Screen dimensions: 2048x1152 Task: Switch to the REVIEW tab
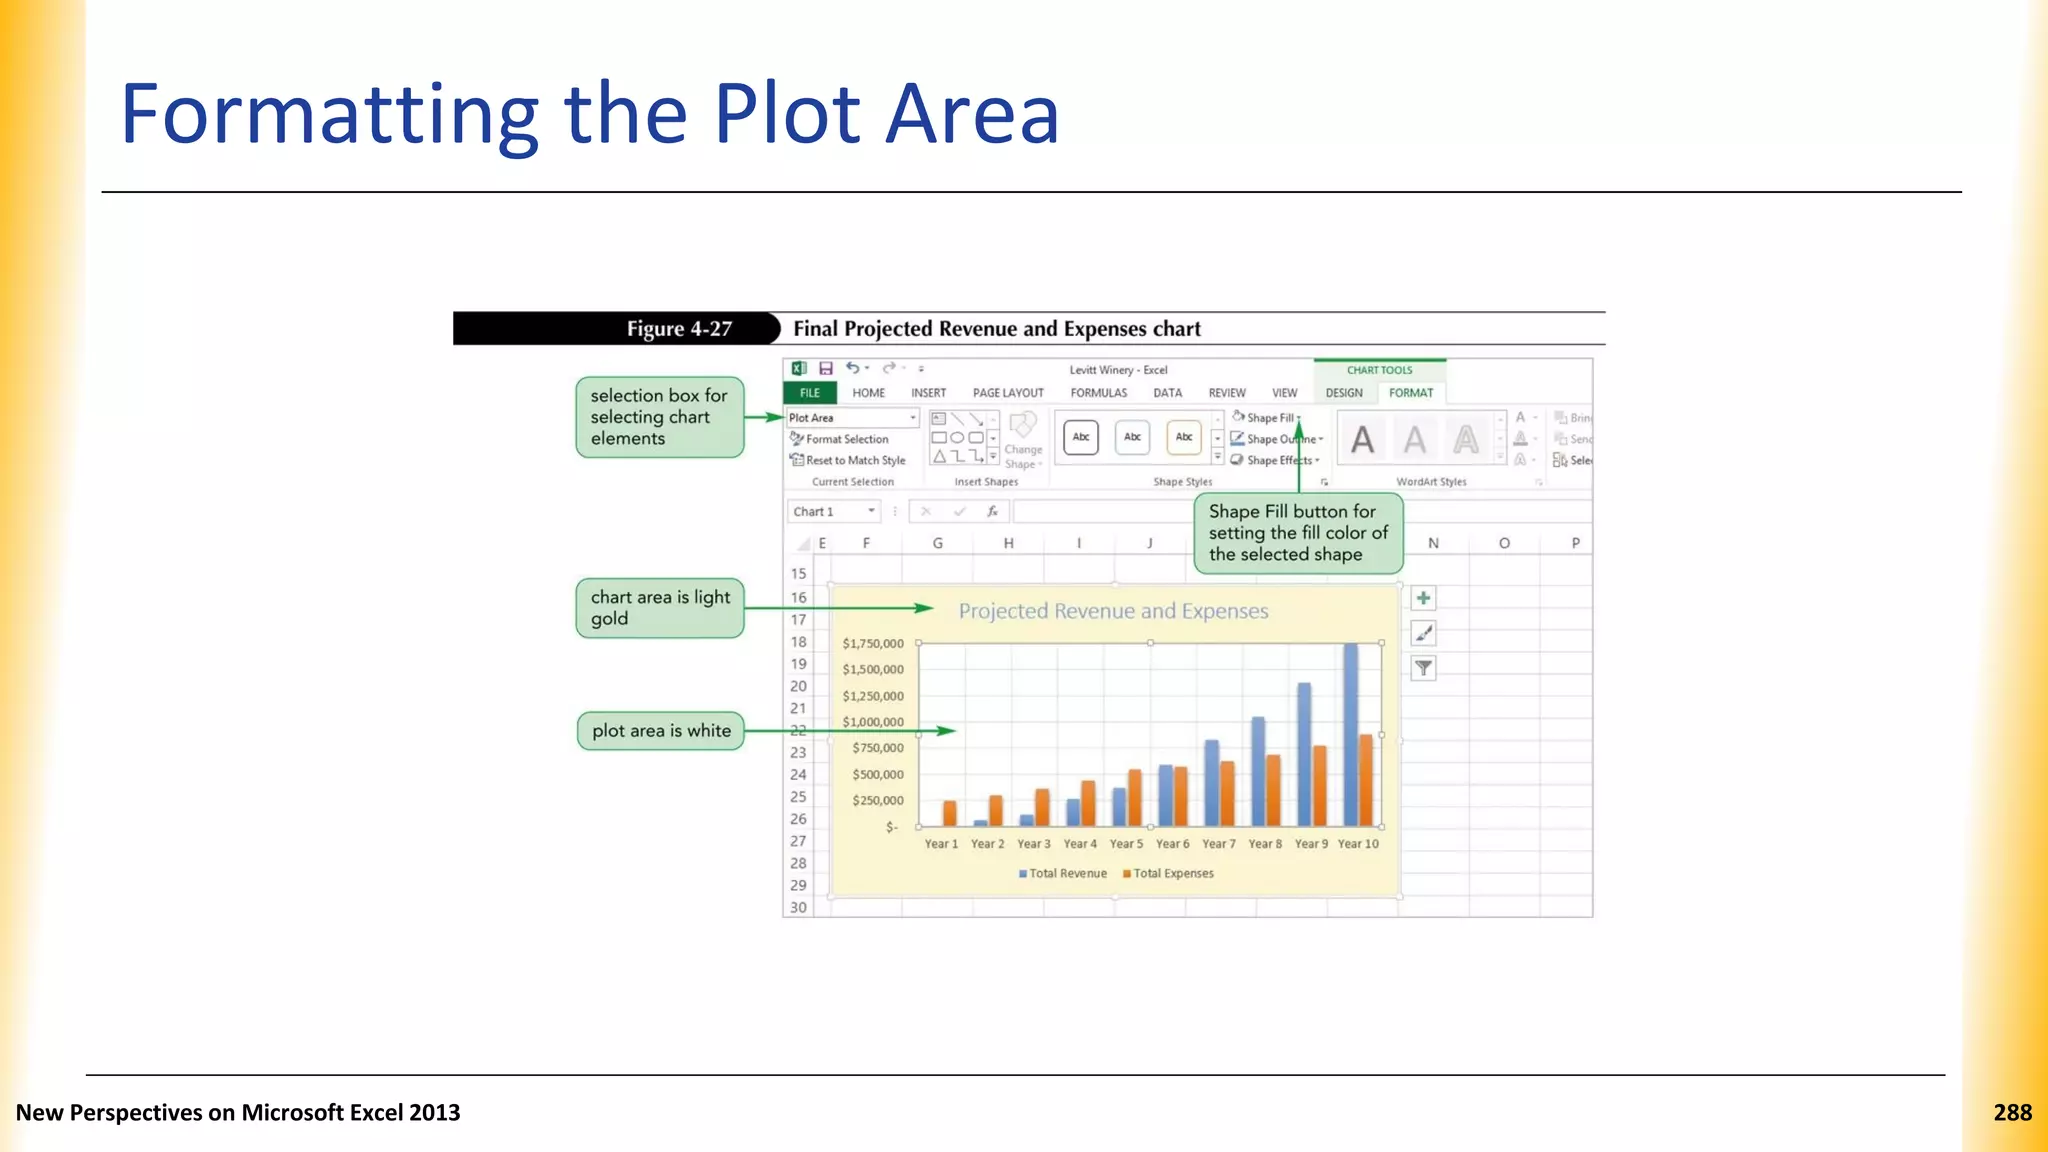click(x=1227, y=393)
